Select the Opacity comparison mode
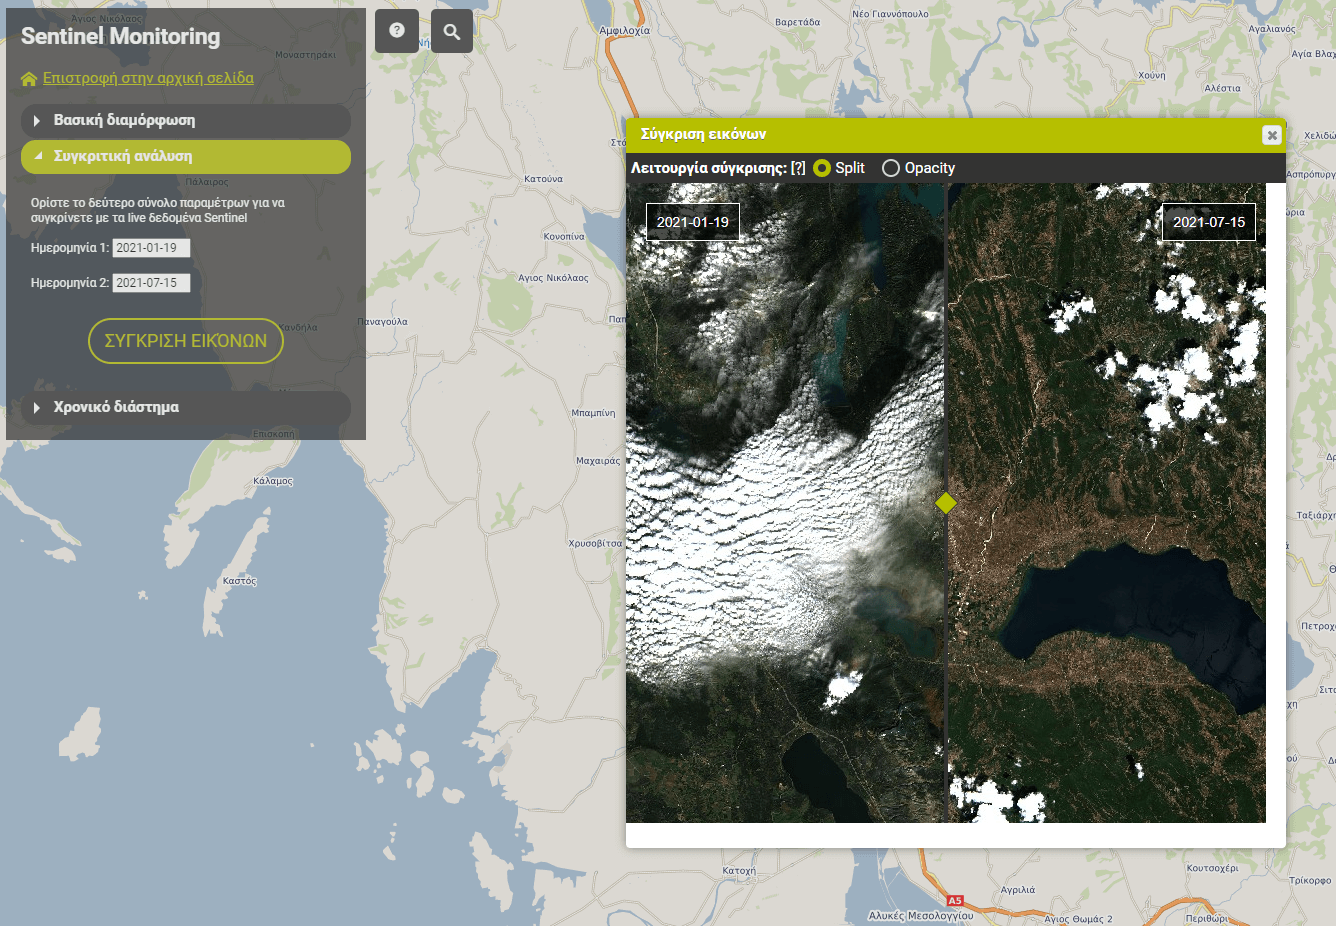This screenshot has height=926, width=1336. pyautogui.click(x=891, y=168)
